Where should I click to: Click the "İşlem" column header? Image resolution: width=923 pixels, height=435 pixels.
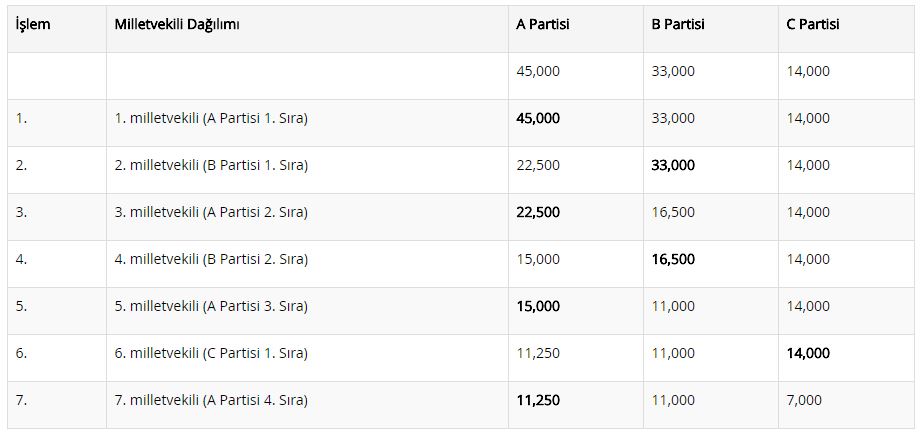point(33,24)
